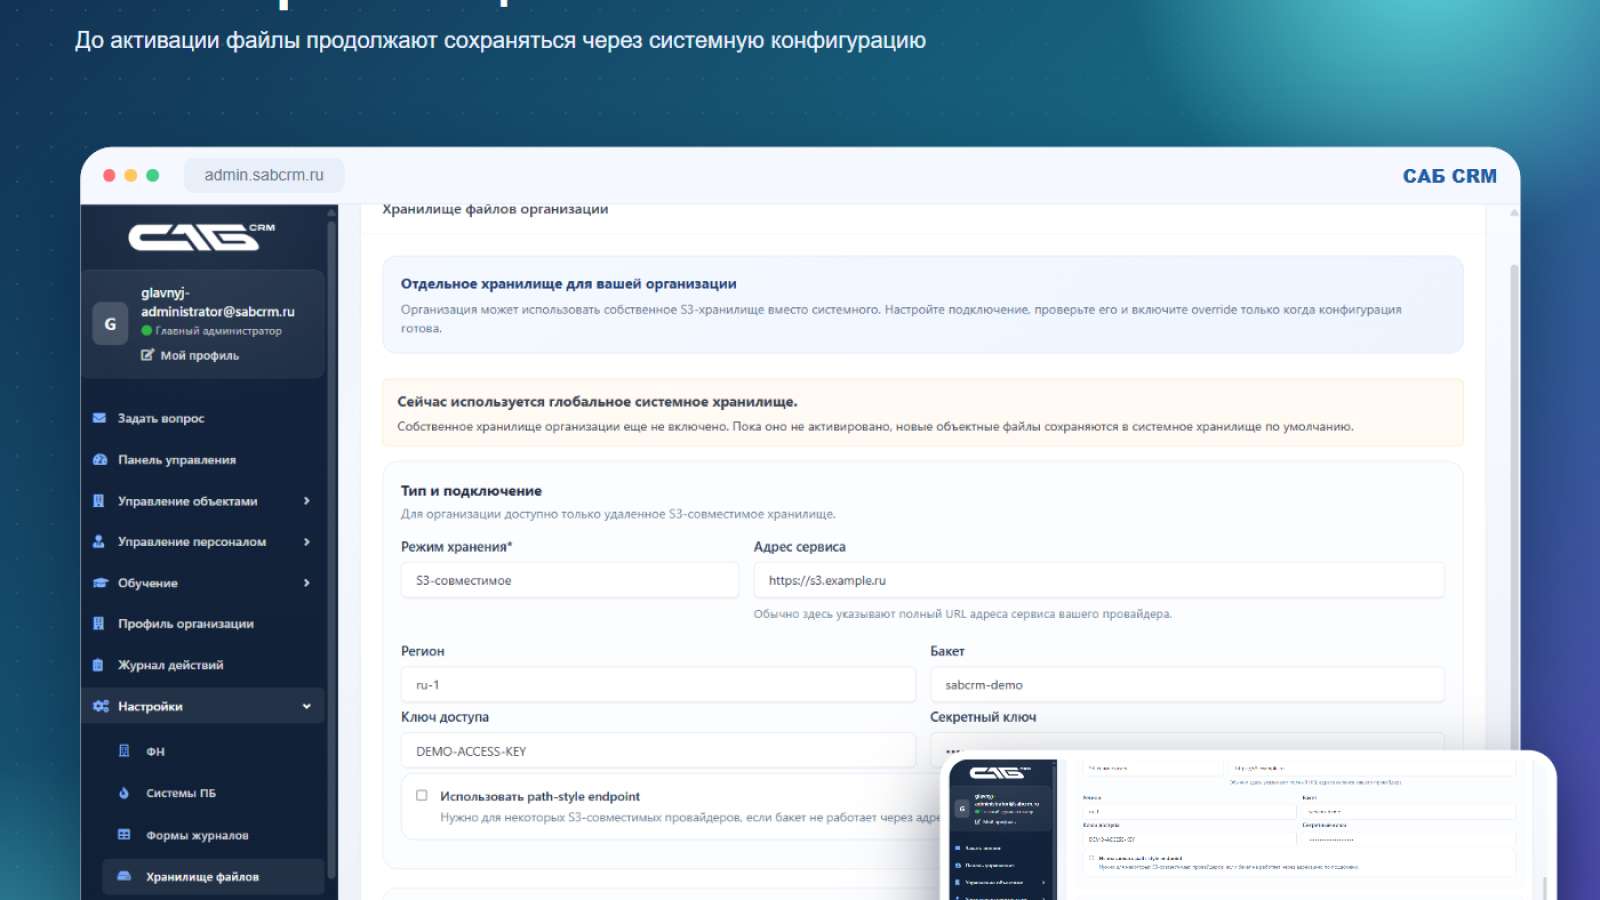Click the edit icon beside Мой профиль

tap(148, 355)
